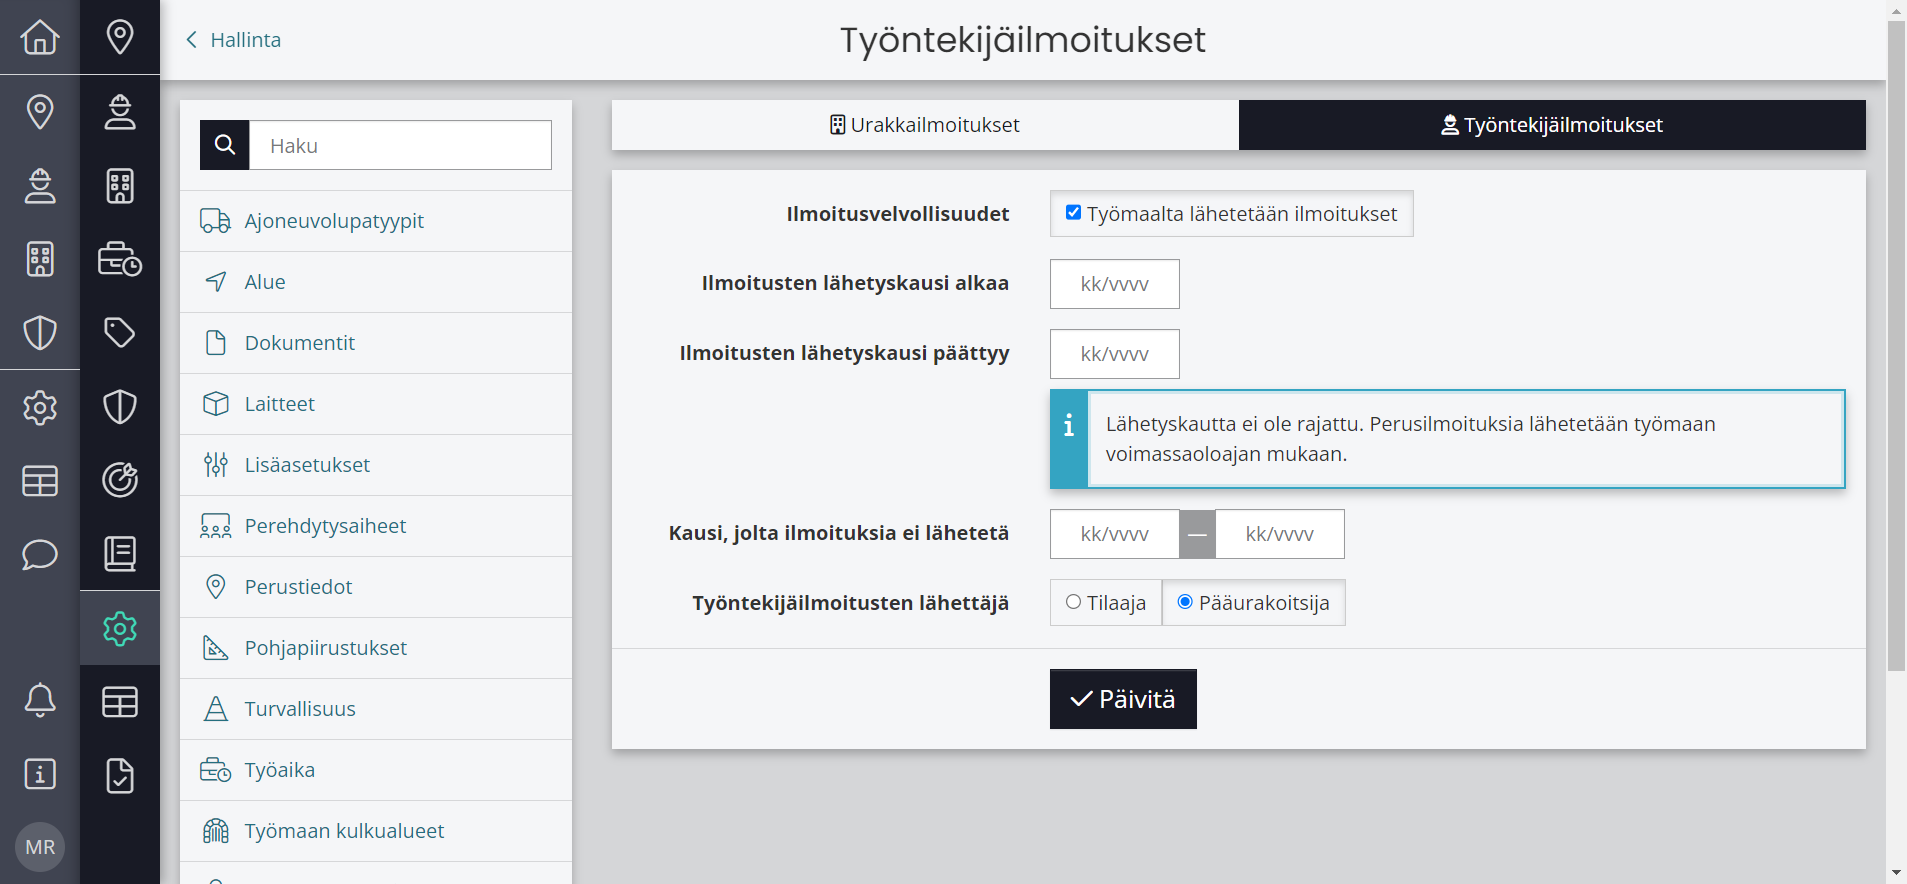Image resolution: width=1907 pixels, height=884 pixels.
Task: Select the highlighted green gear icon
Action: tap(120, 628)
